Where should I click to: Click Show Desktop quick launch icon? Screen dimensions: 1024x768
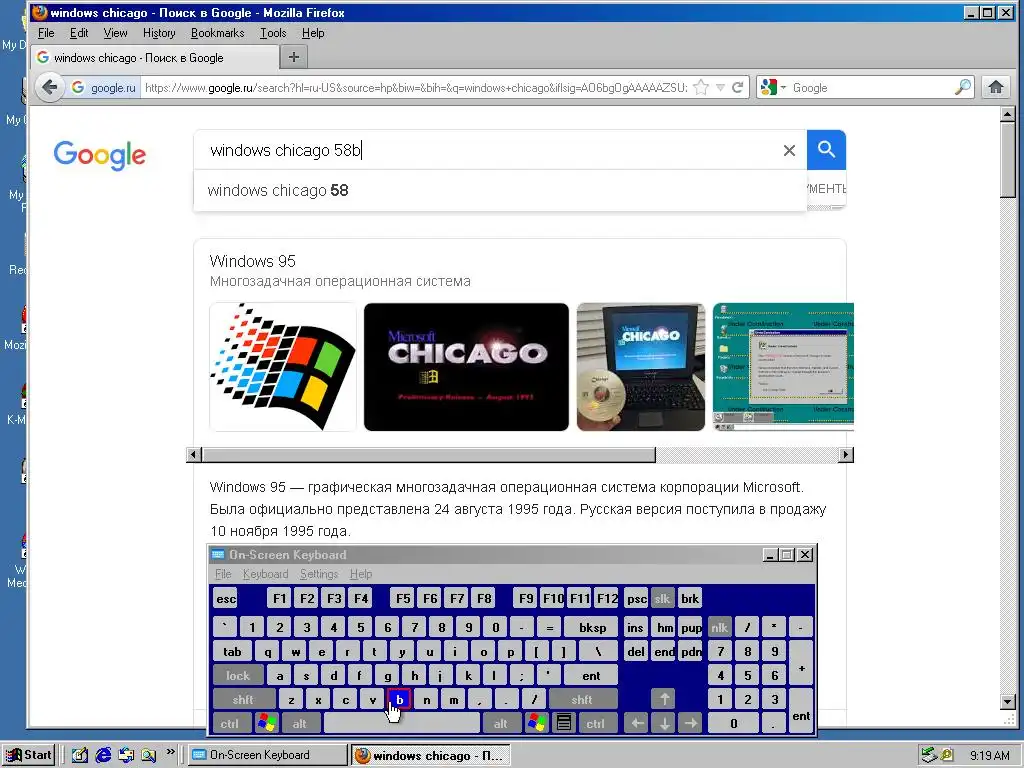80,755
